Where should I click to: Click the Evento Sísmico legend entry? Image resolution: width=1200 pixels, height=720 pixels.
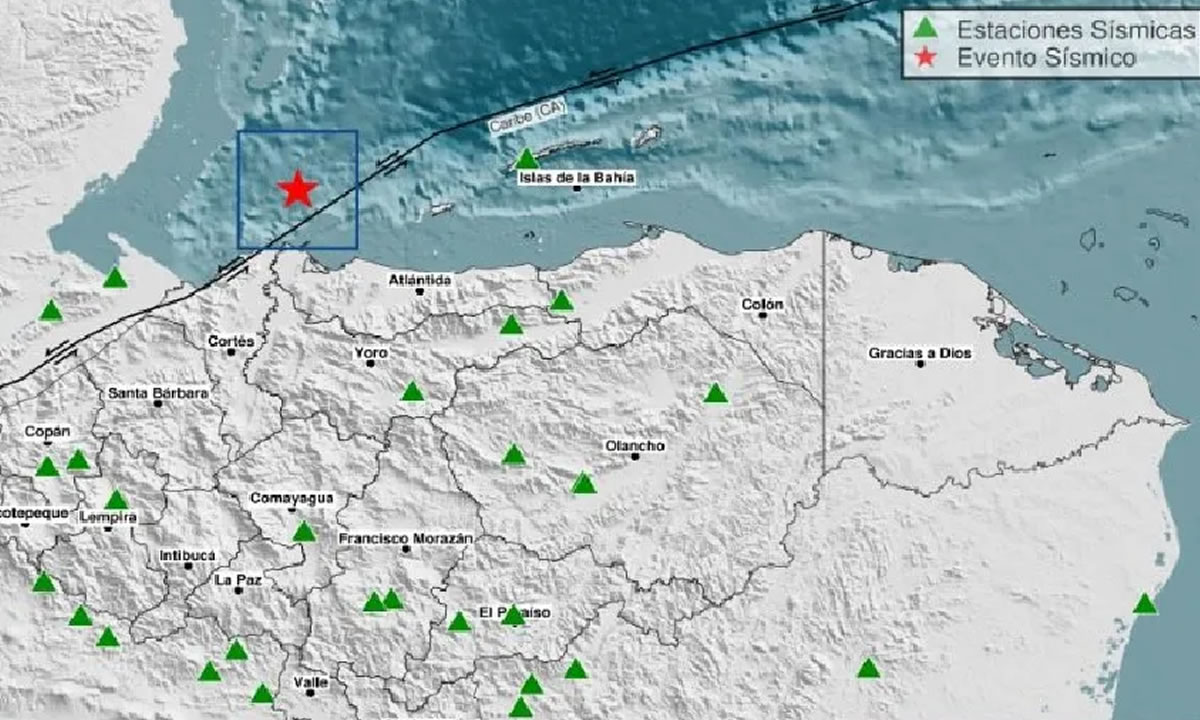(x=1046, y=58)
